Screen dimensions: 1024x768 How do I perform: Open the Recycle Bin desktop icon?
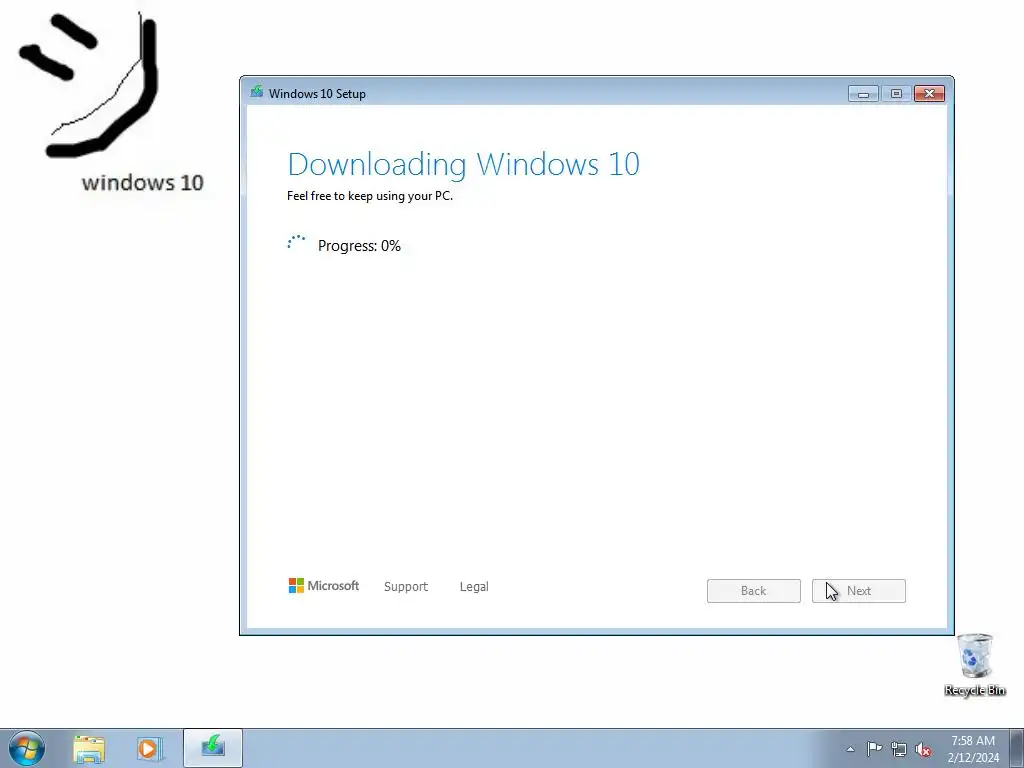(x=974, y=665)
